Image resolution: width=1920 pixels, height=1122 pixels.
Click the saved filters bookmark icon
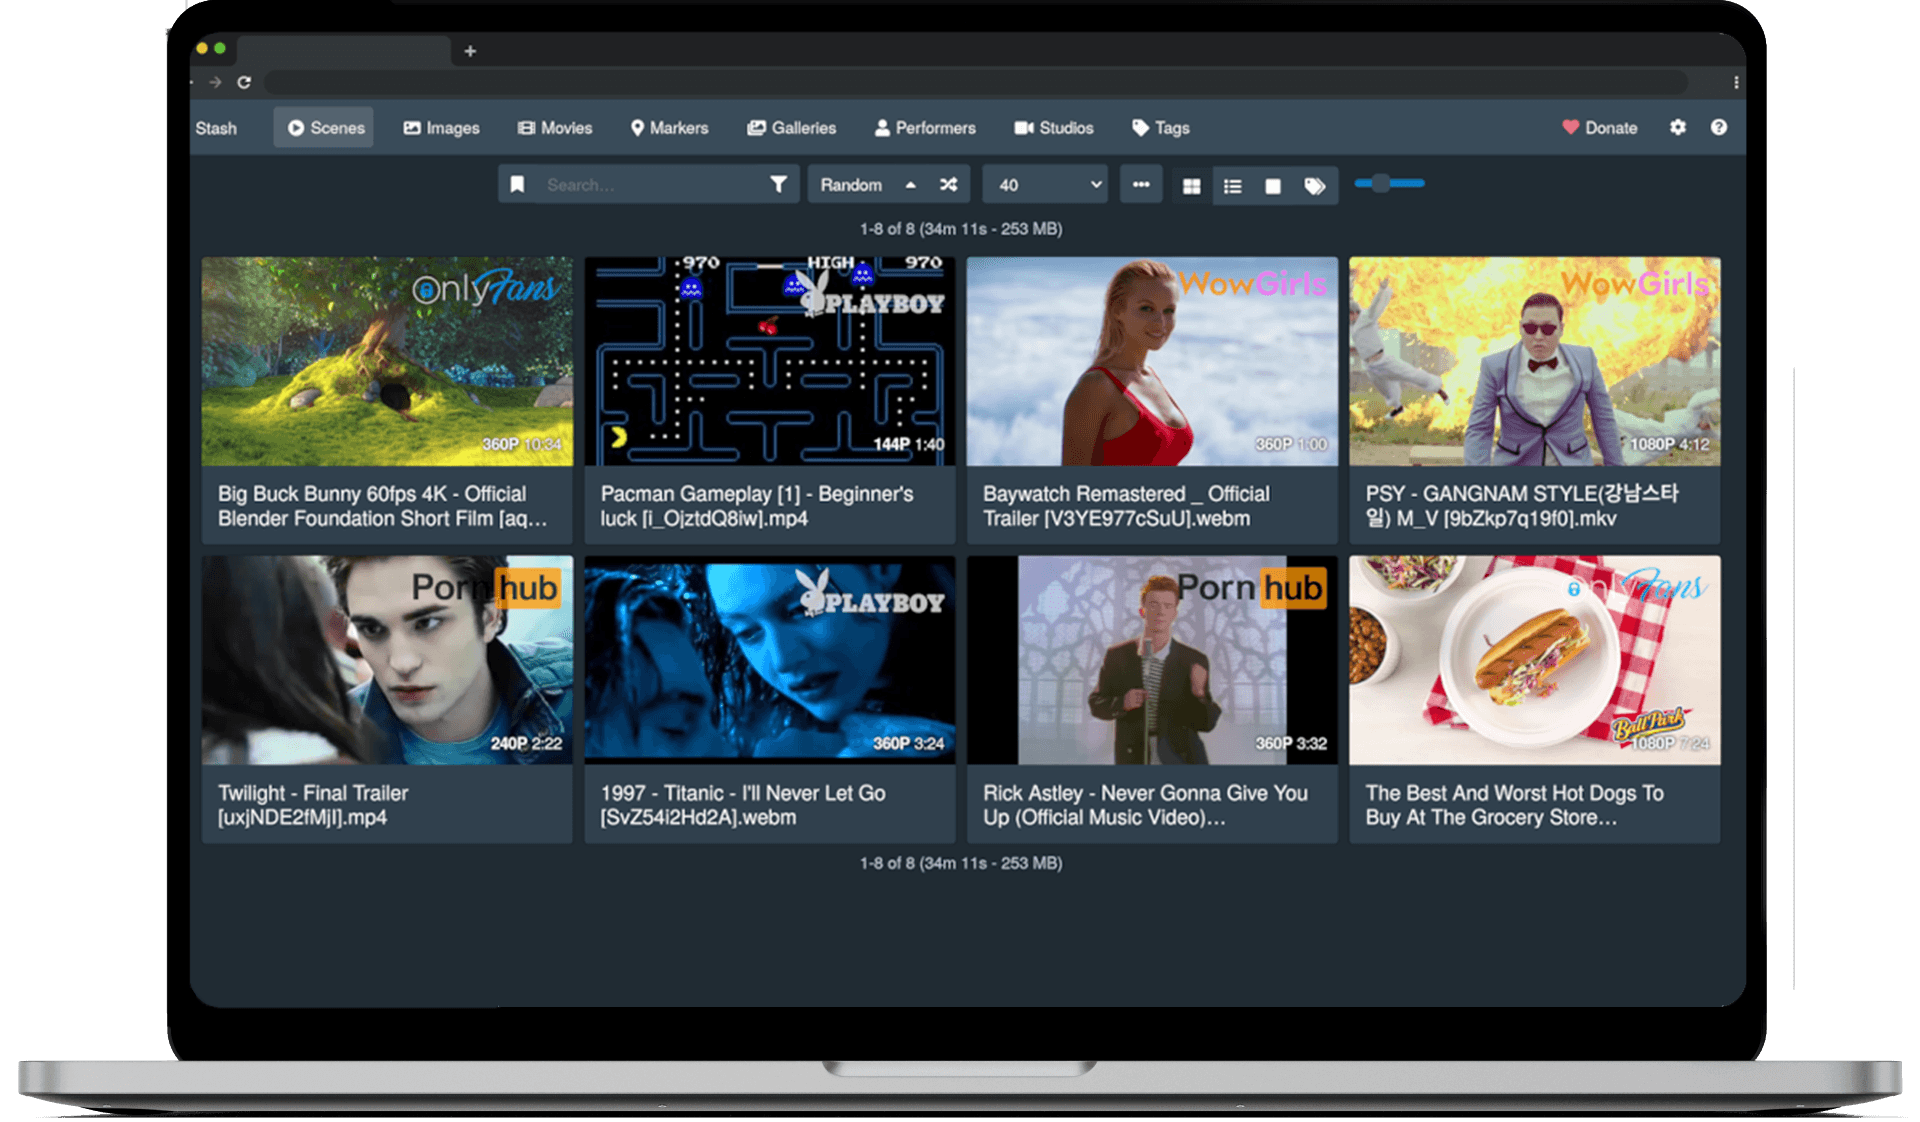(x=517, y=184)
